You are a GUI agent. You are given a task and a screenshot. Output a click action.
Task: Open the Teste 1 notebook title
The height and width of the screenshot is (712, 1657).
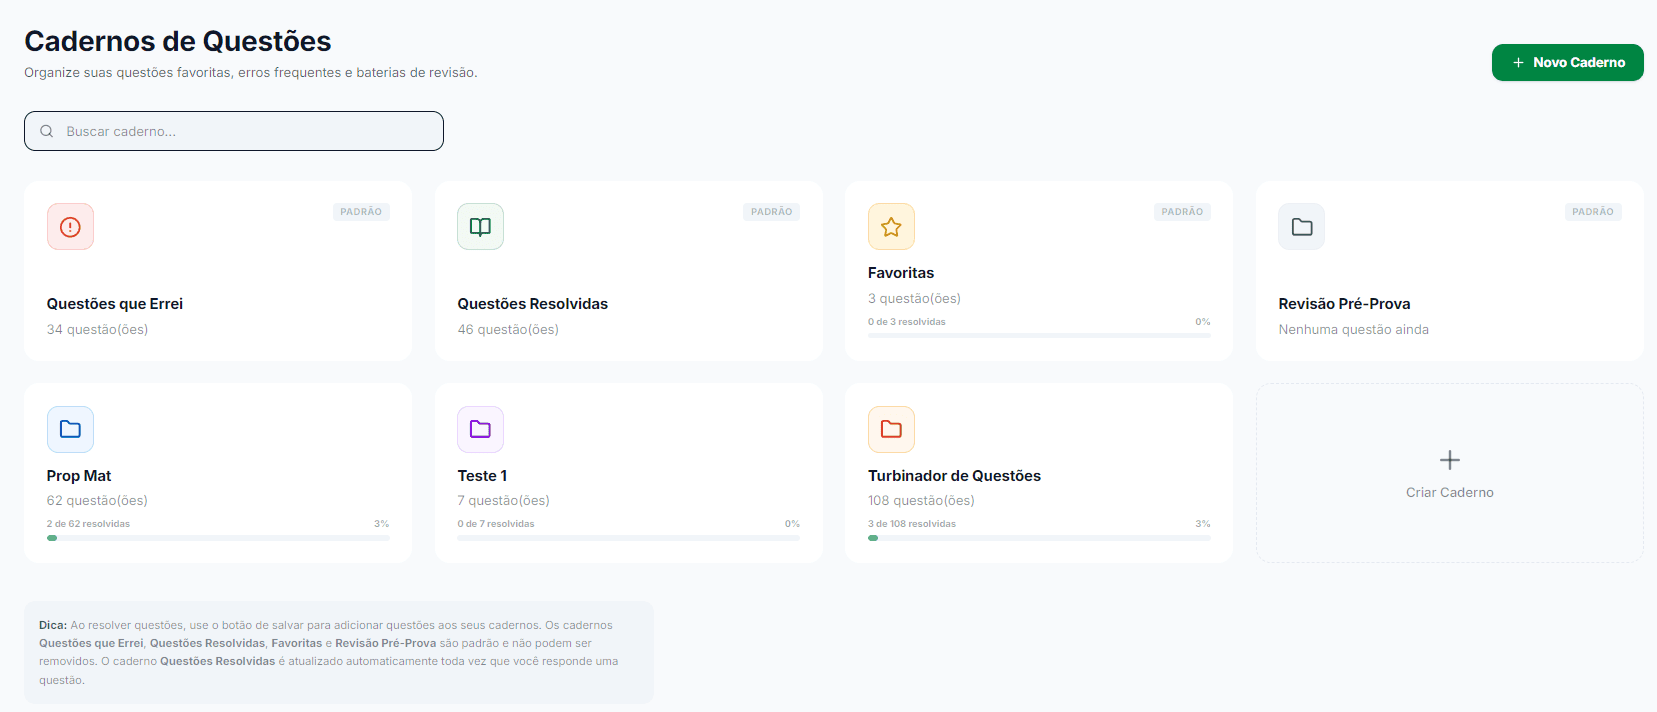[x=482, y=476]
